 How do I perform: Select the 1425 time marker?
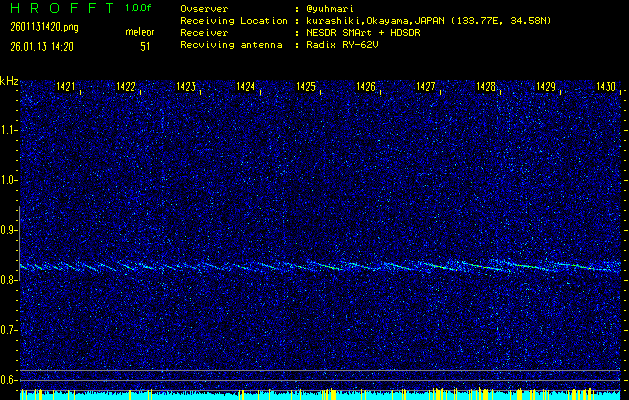[306, 87]
